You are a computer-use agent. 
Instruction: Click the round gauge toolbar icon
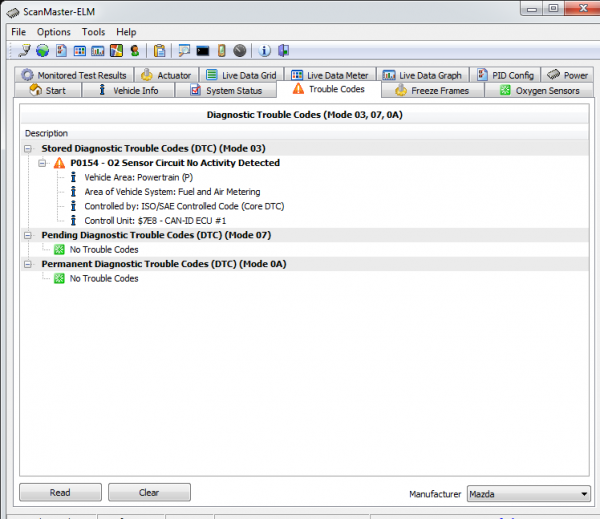(x=240, y=50)
